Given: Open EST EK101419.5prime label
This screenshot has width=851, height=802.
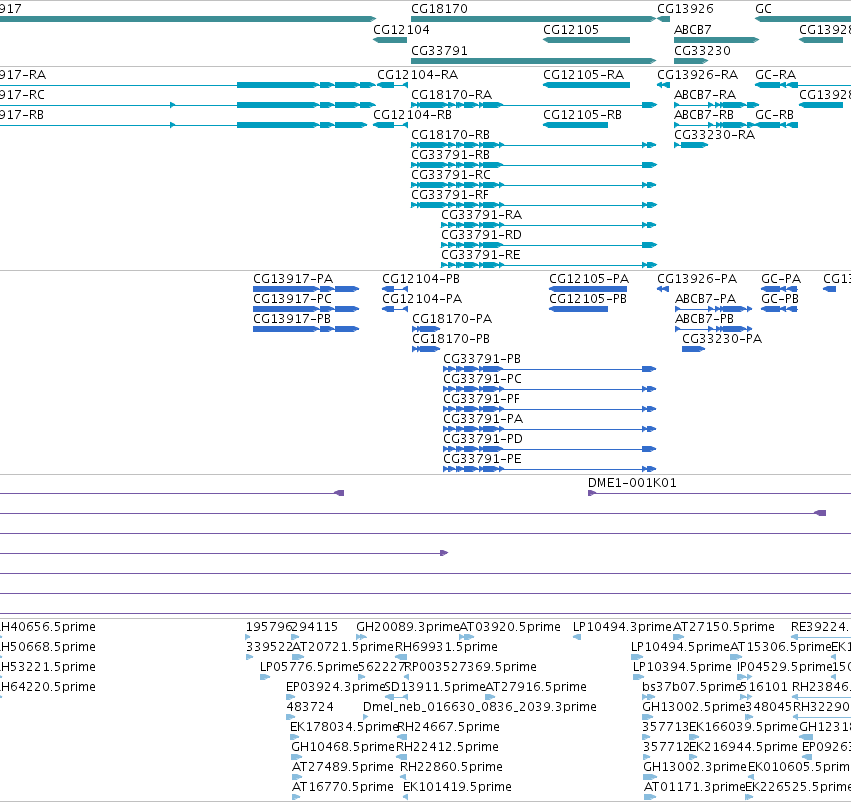Looking at the screenshot, I should (x=458, y=787).
